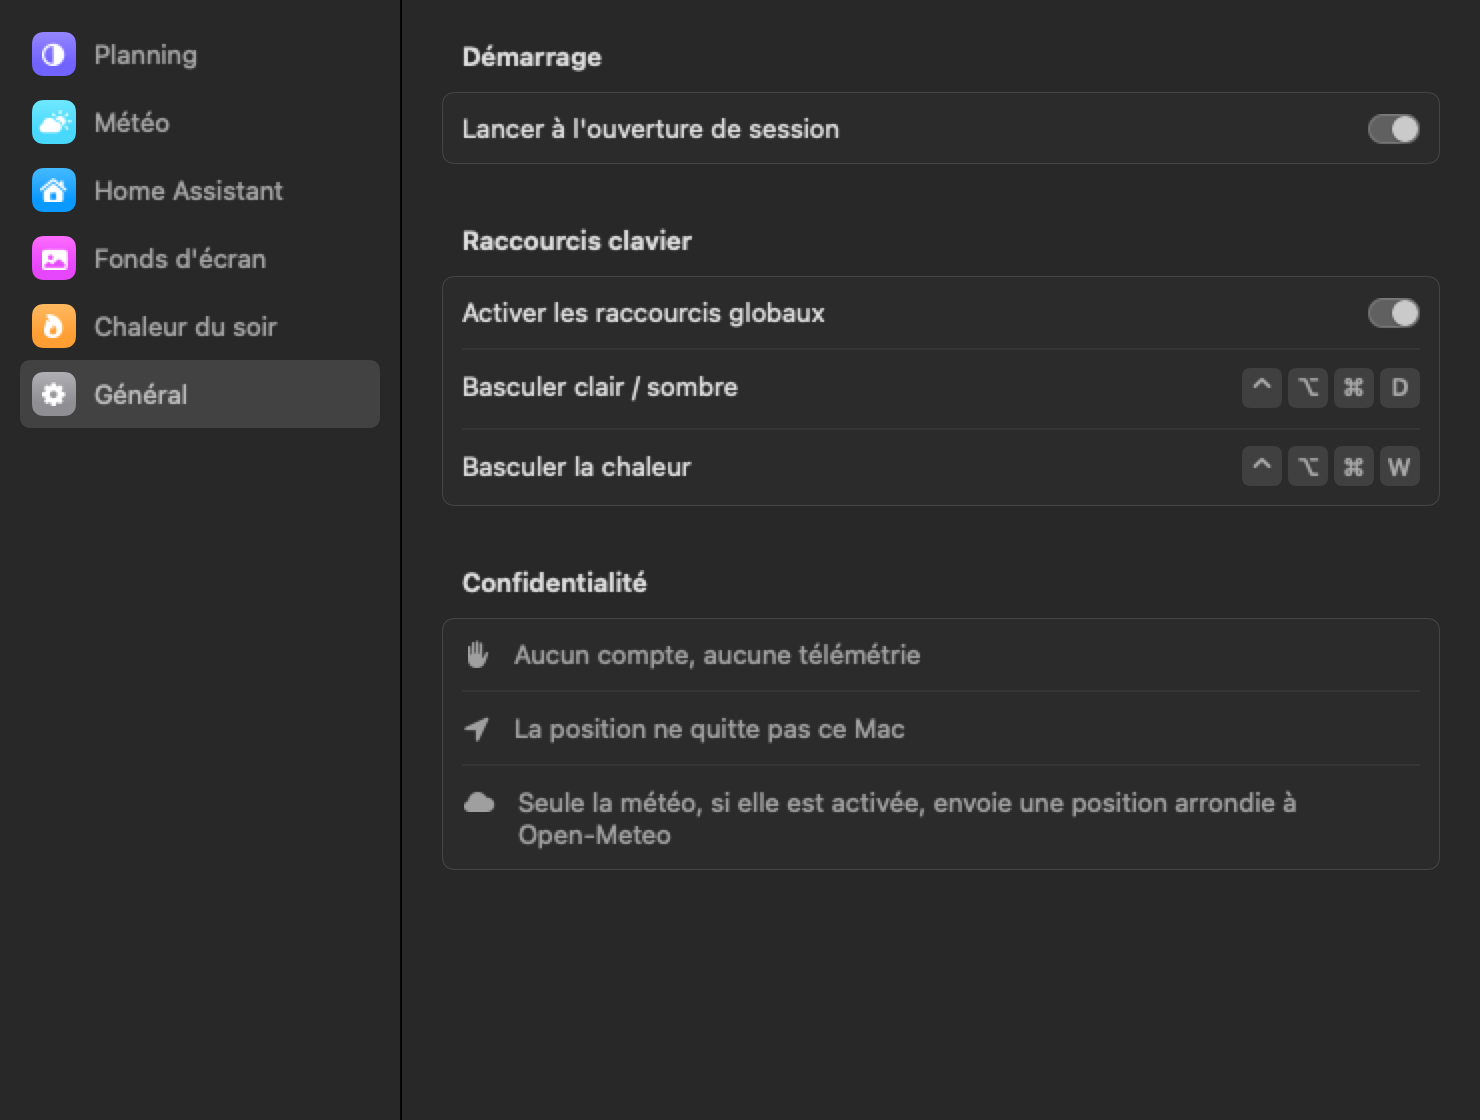Image resolution: width=1480 pixels, height=1120 pixels.
Task: Open Chaleur du soir settings
Action: (x=200, y=326)
